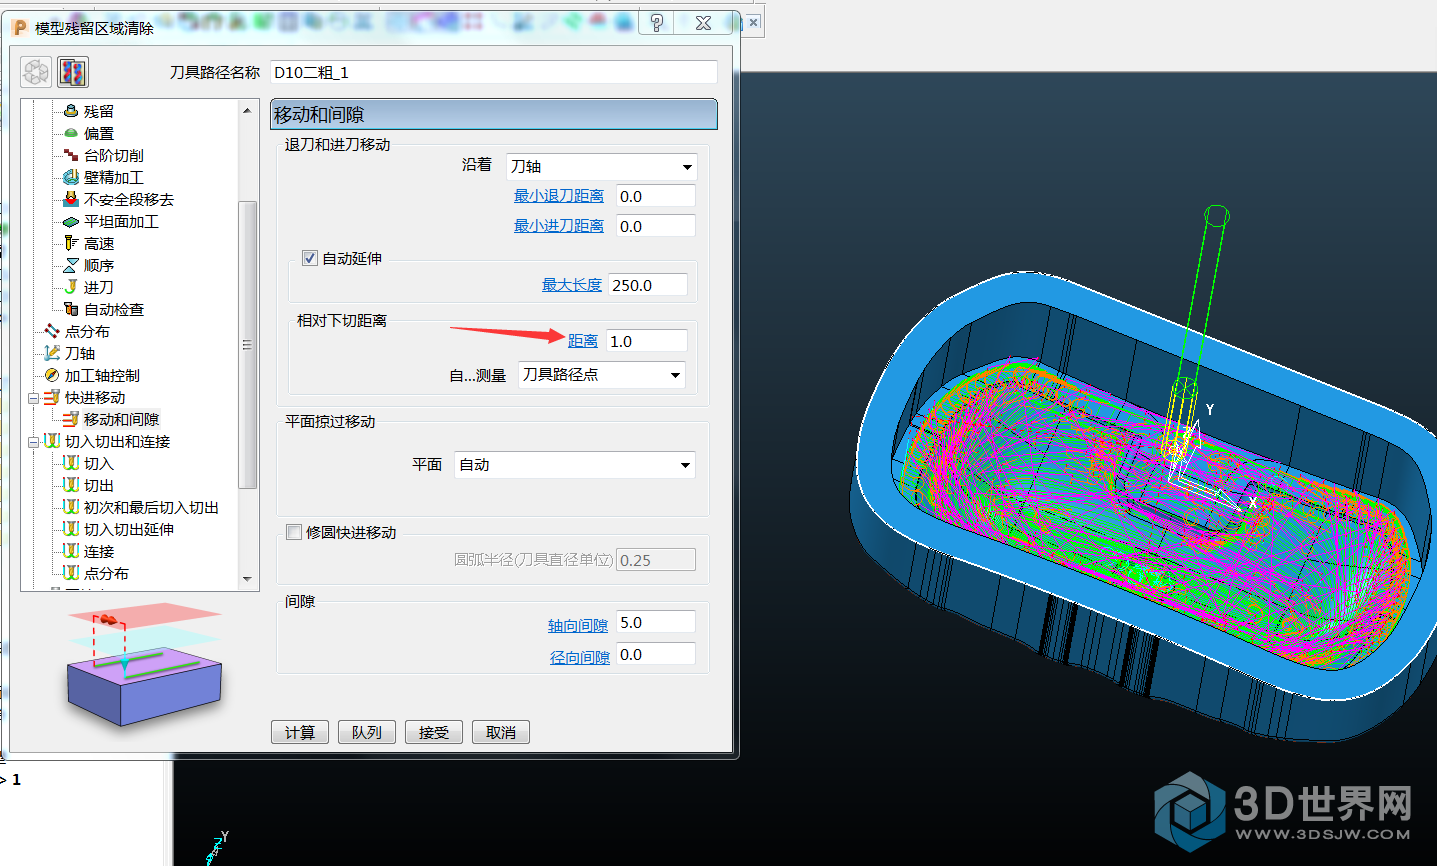
Task: Click the 取消 button
Action: coord(501,732)
